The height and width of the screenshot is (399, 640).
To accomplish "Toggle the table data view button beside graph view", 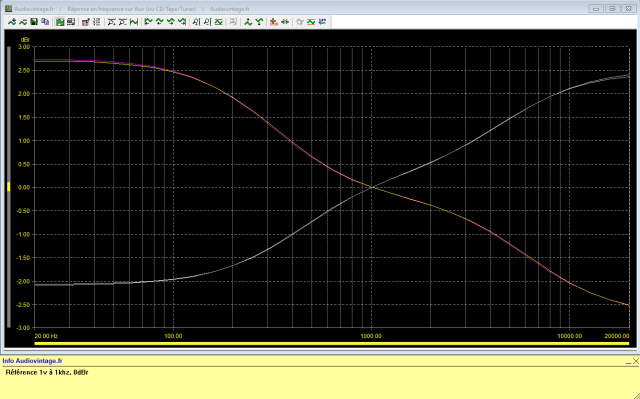I will click(71, 22).
